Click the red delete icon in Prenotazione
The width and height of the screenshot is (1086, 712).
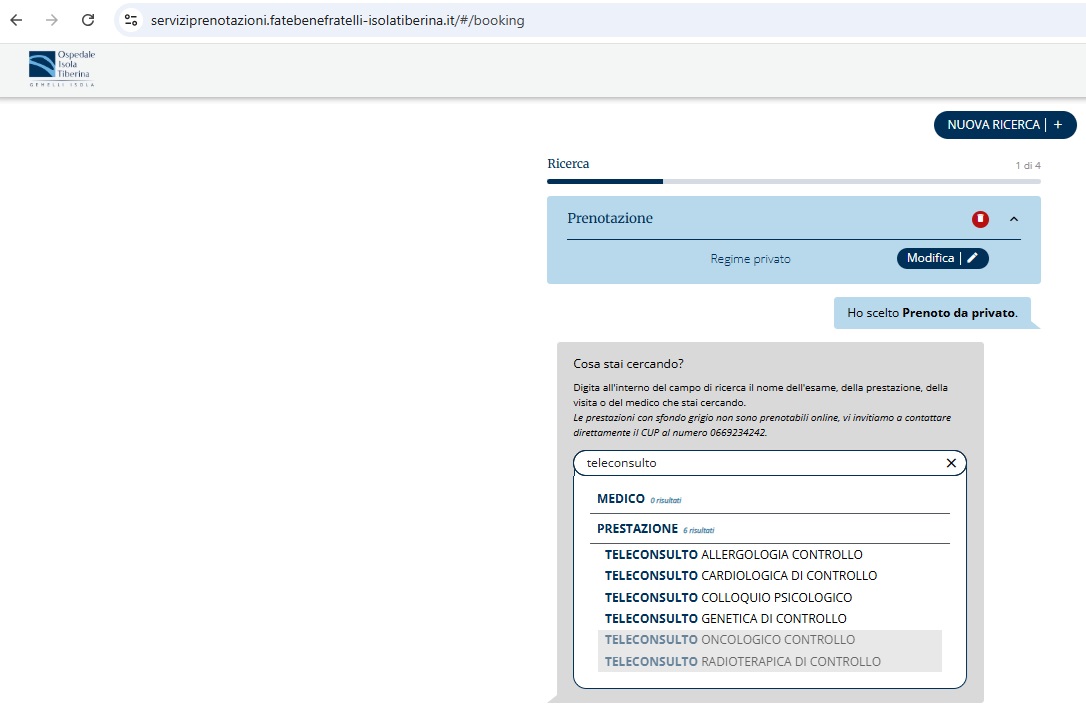pyautogui.click(x=980, y=219)
